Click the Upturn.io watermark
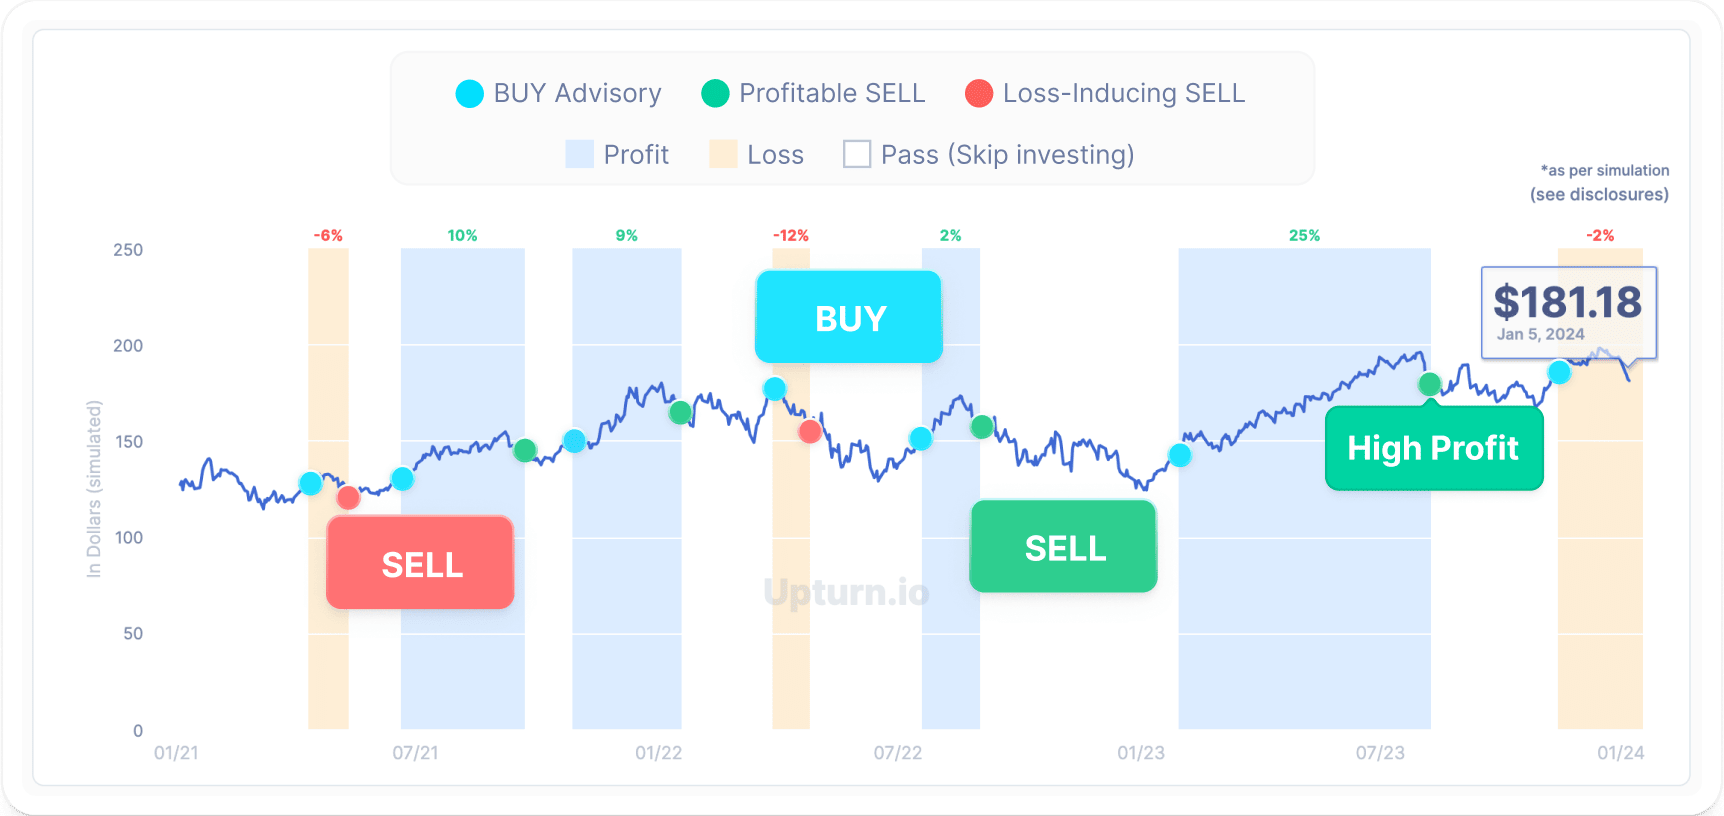Screen dimensions: 1724x816 [x=846, y=592]
